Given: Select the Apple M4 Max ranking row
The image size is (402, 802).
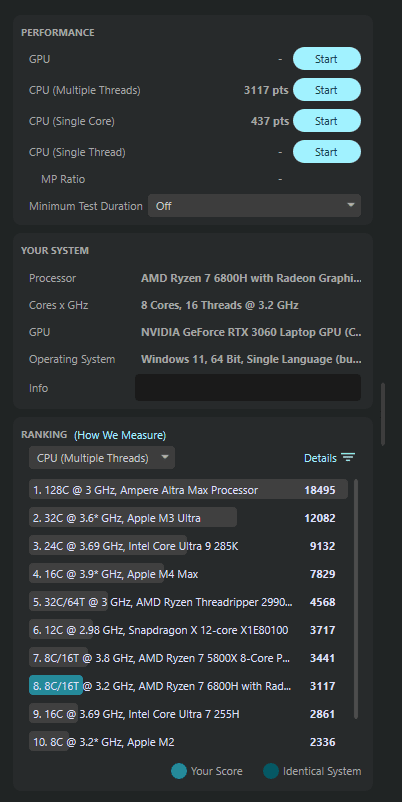Looking at the screenshot, I should (x=188, y=574).
